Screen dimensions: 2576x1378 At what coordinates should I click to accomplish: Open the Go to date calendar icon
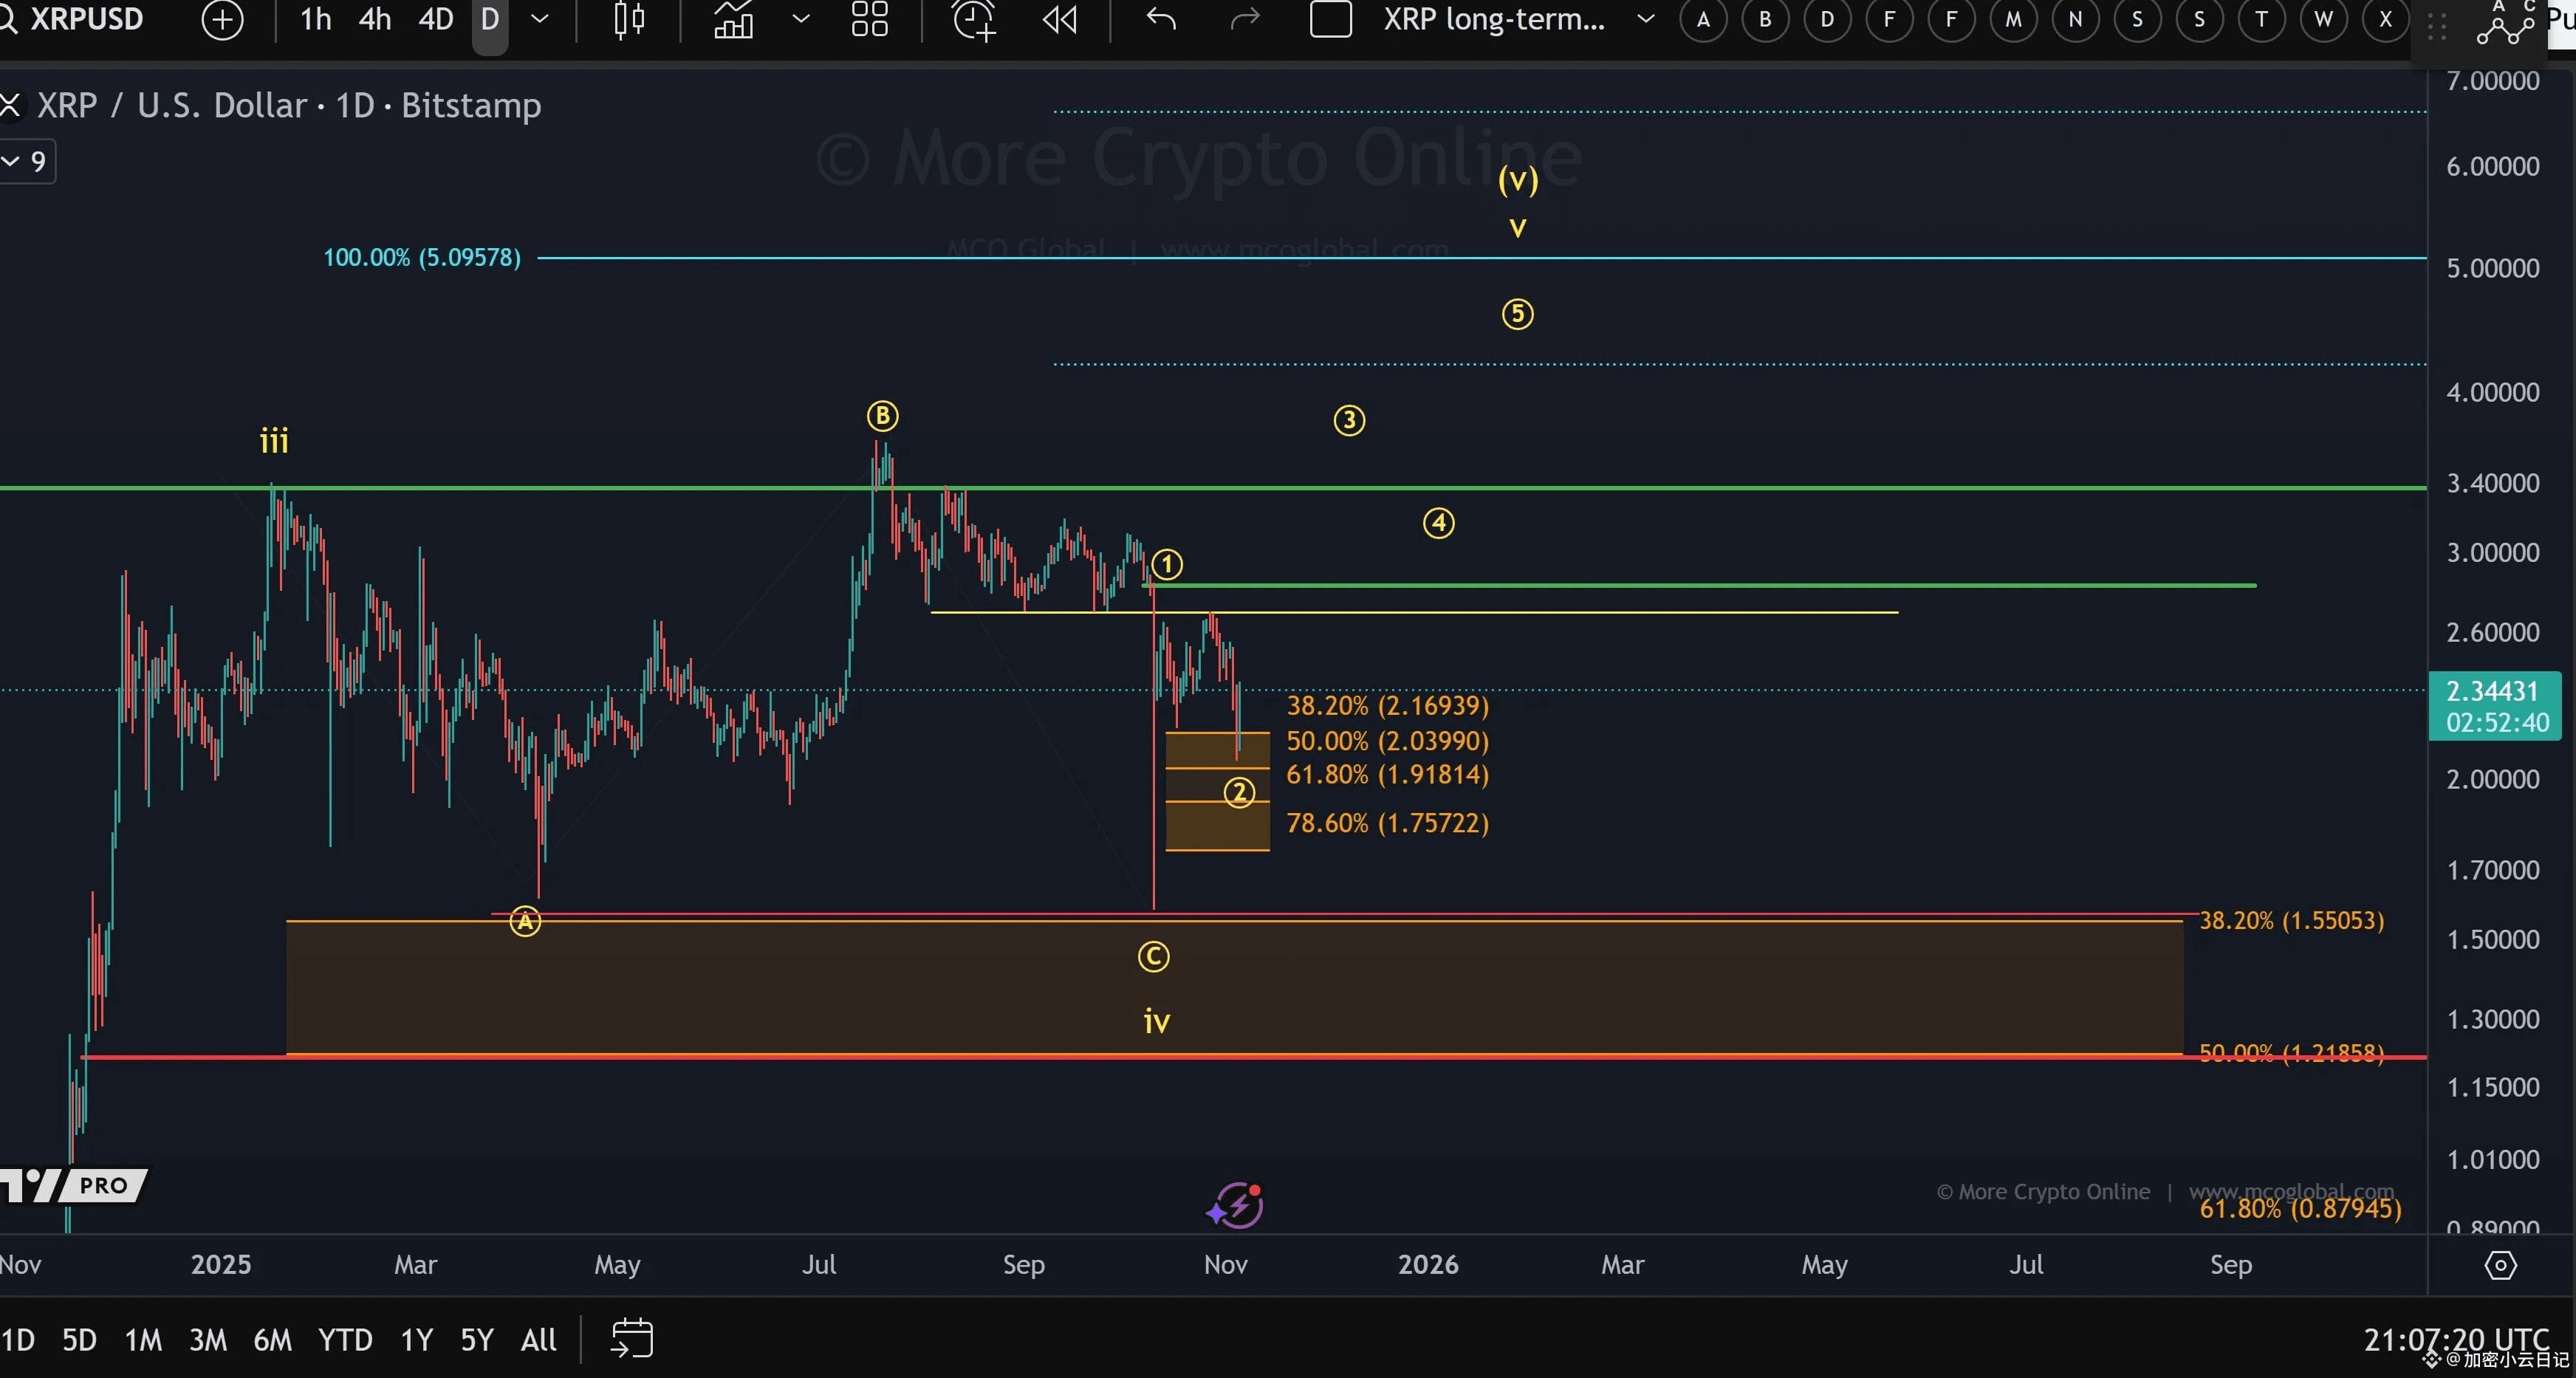[x=632, y=1338]
